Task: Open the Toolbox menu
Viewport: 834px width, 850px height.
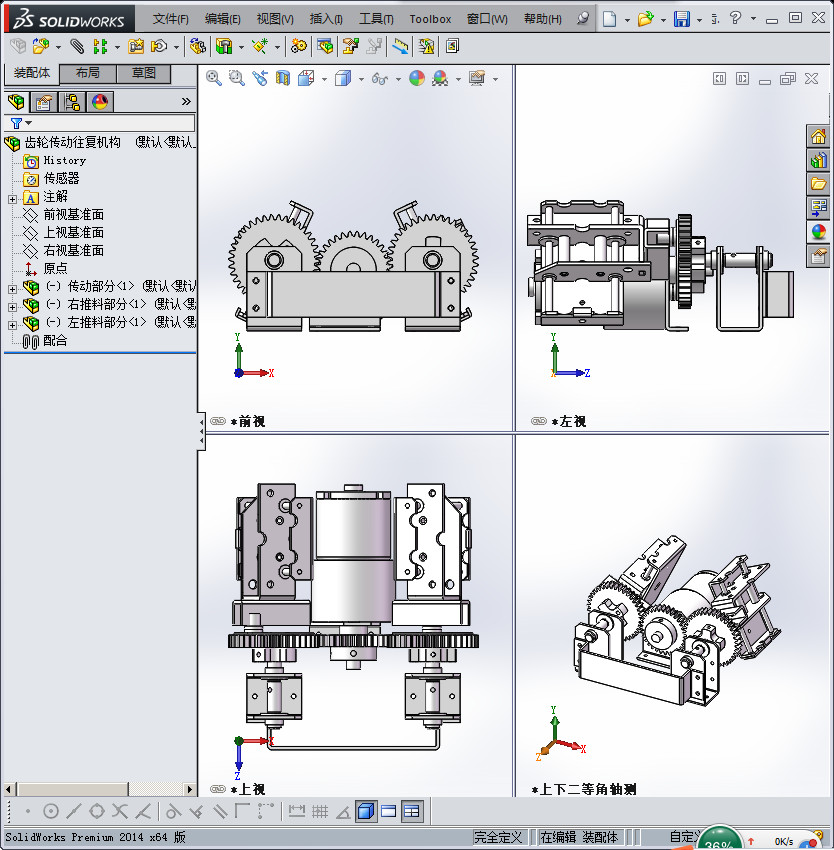Action: [x=430, y=19]
